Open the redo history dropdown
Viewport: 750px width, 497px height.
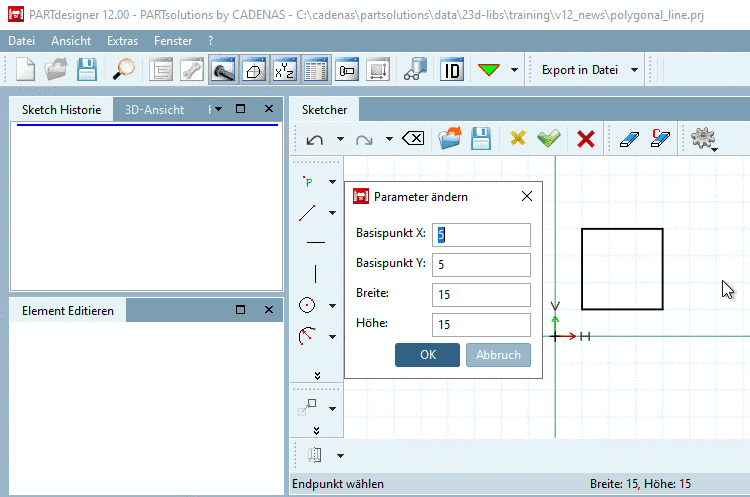pyautogui.click(x=389, y=139)
